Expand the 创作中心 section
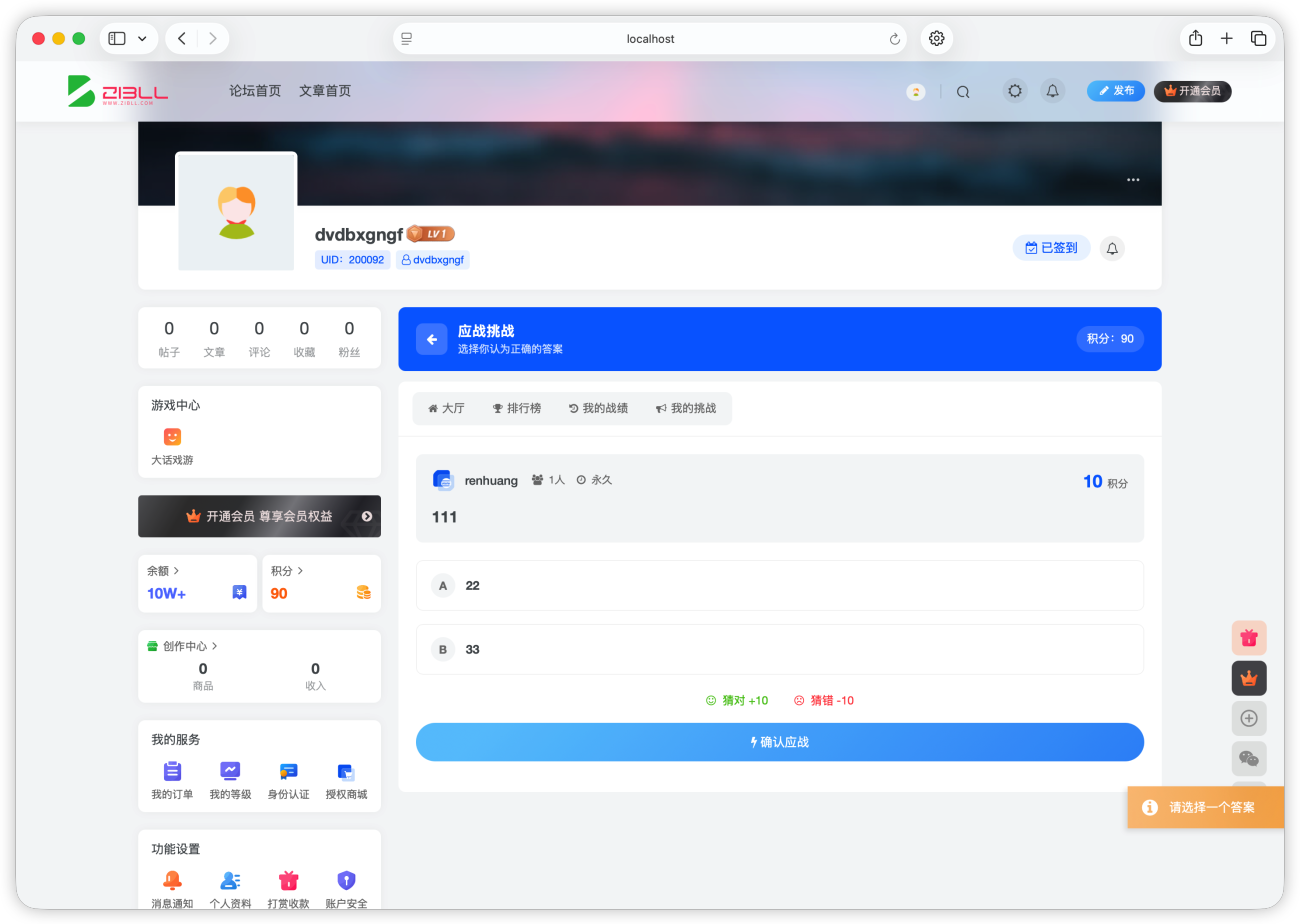The width and height of the screenshot is (1300, 924). (x=183, y=646)
